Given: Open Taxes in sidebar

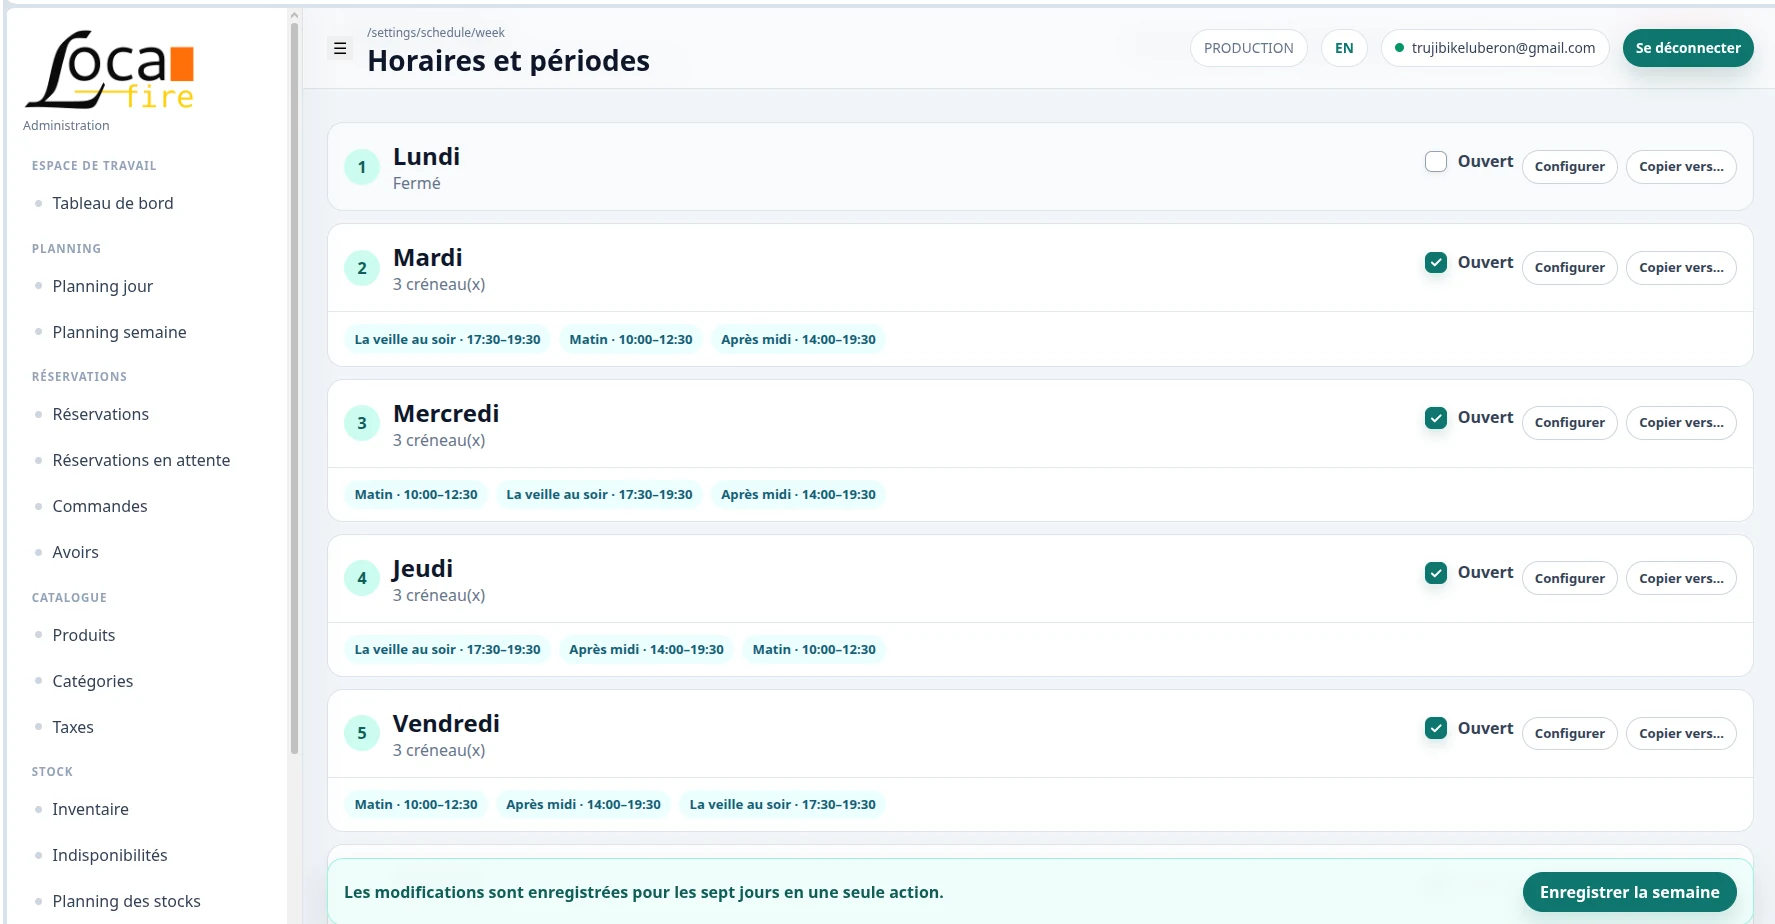Looking at the screenshot, I should click(x=73, y=727).
